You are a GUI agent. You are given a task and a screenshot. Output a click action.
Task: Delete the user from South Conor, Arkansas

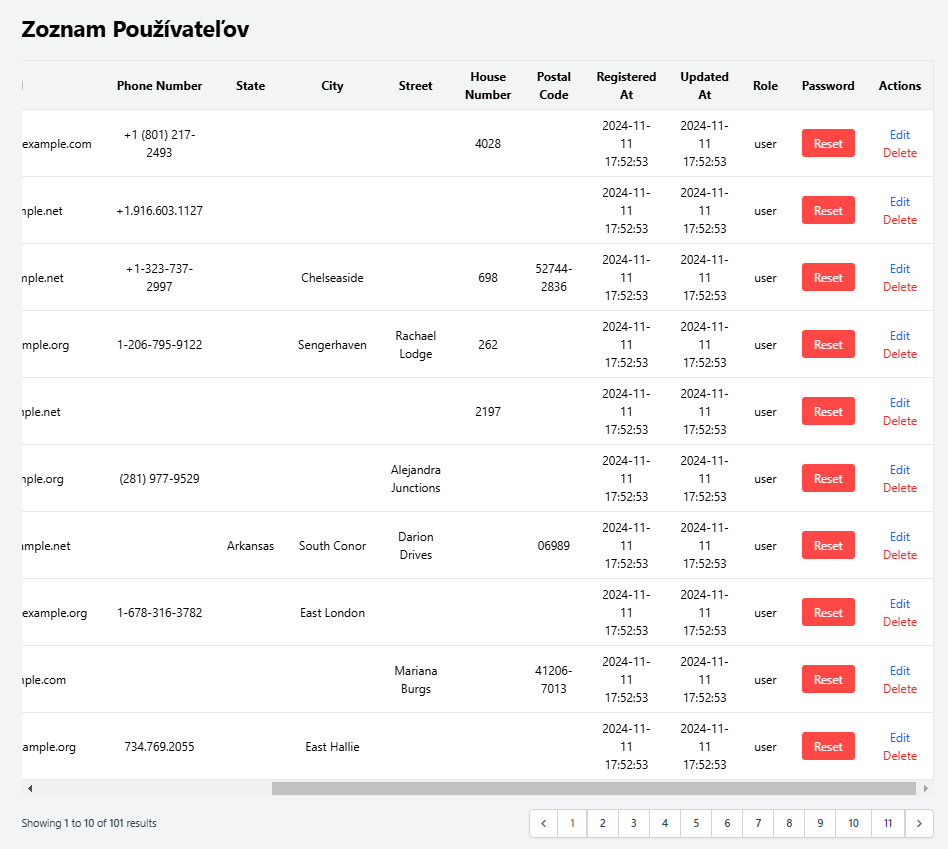point(899,555)
